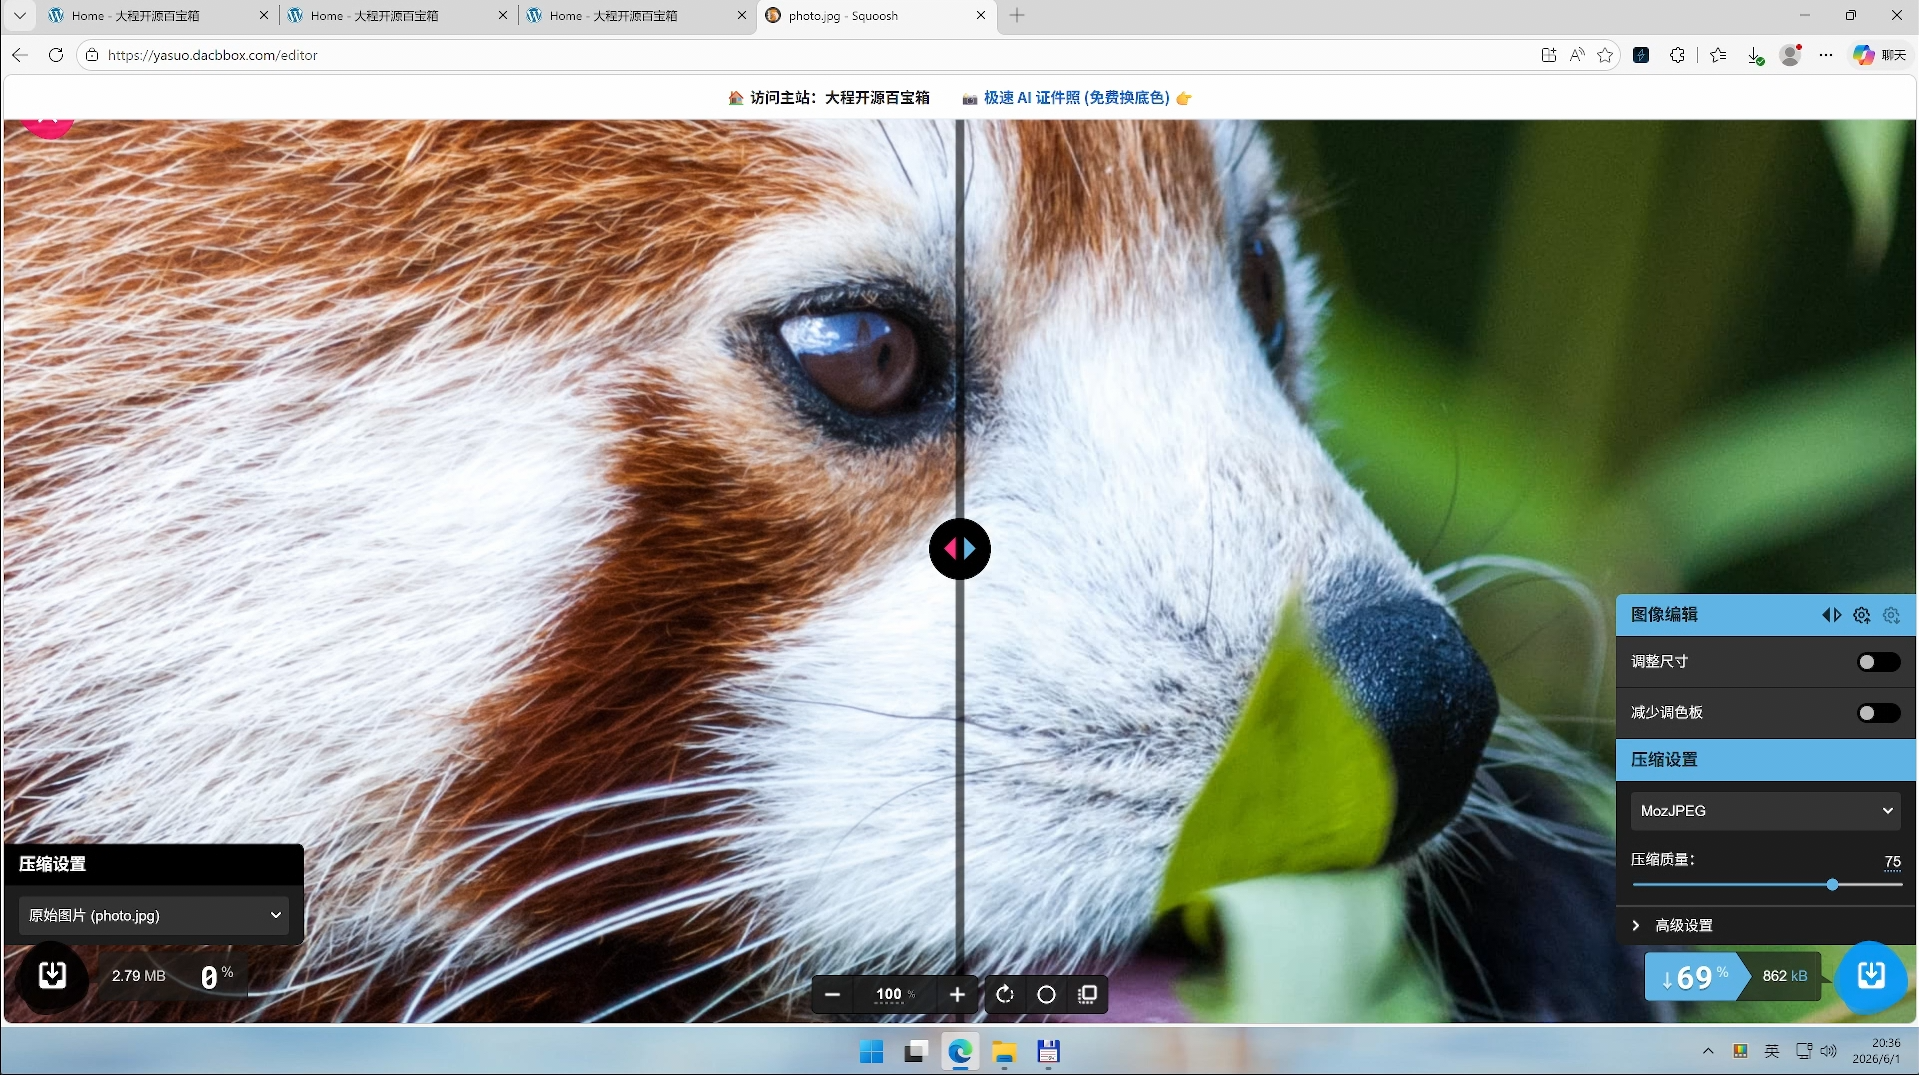Screen dimensions: 1919x1075
Task: Open the Windows Start menu
Action: click(871, 1052)
